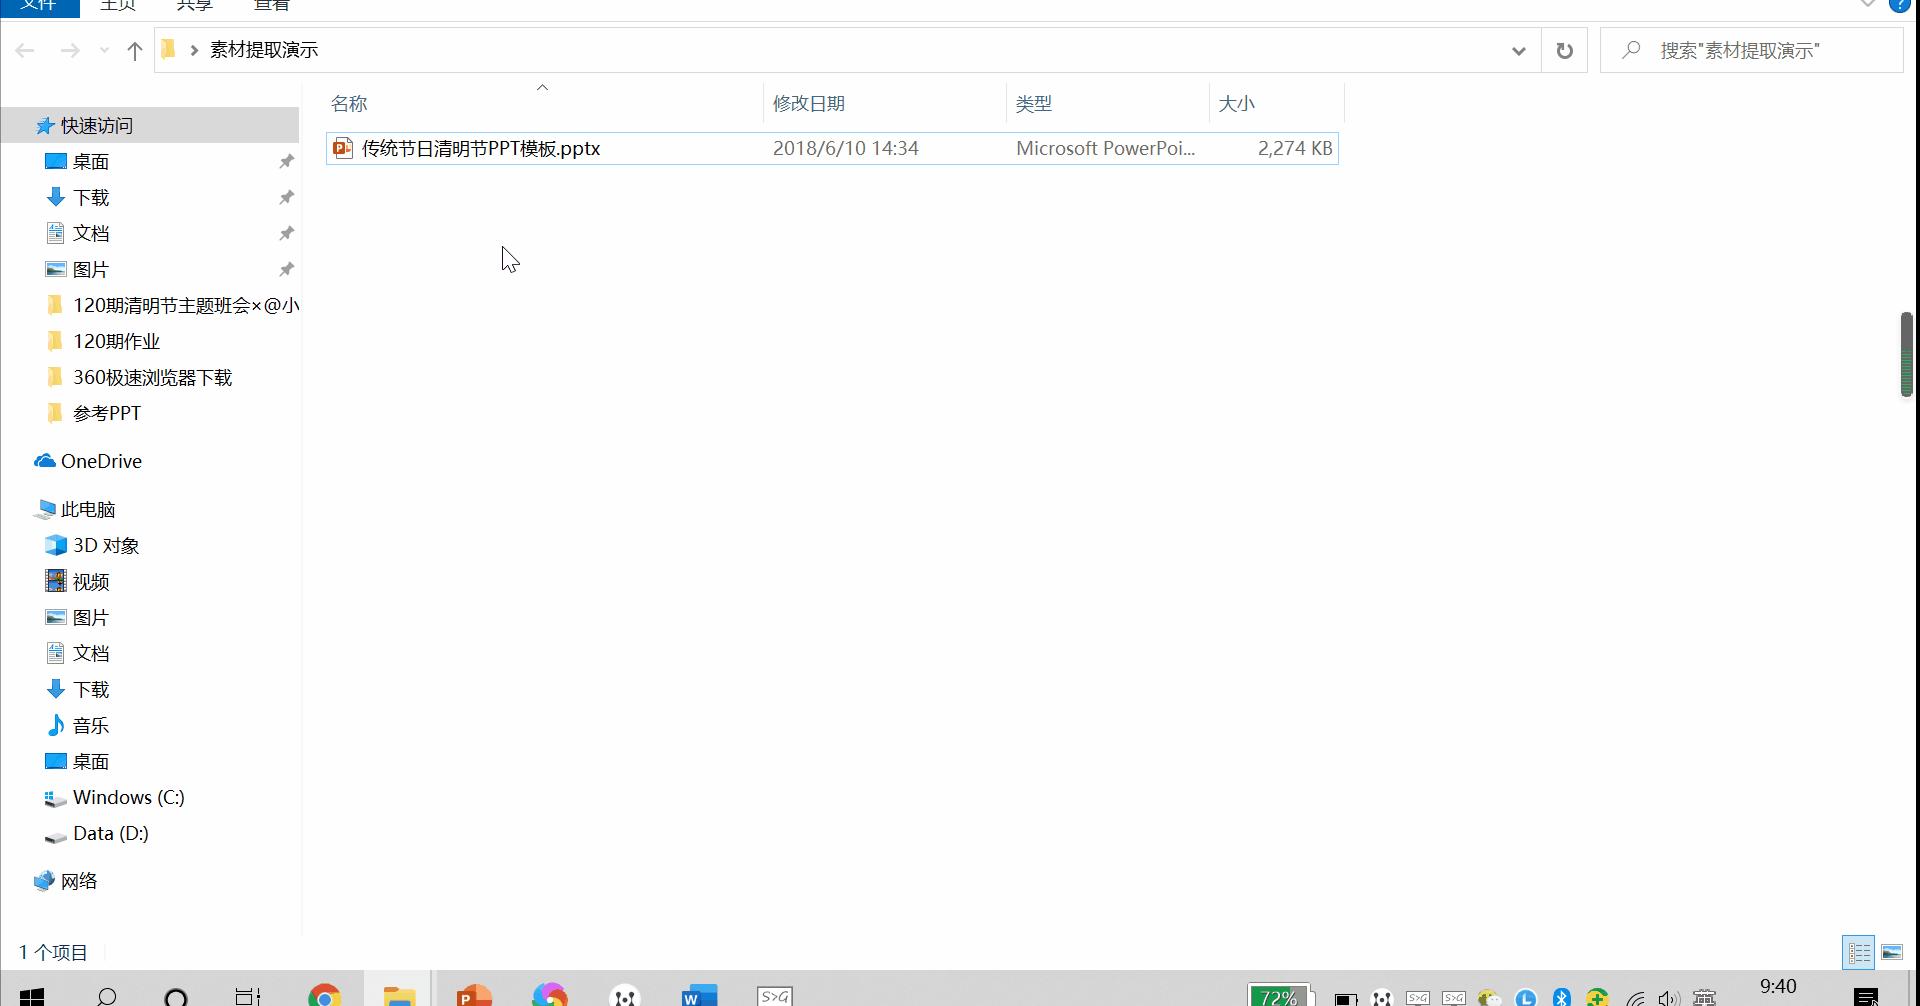Viewport: 1920px width, 1006px height.
Task: Sort files by 大小 column
Action: click(1237, 104)
